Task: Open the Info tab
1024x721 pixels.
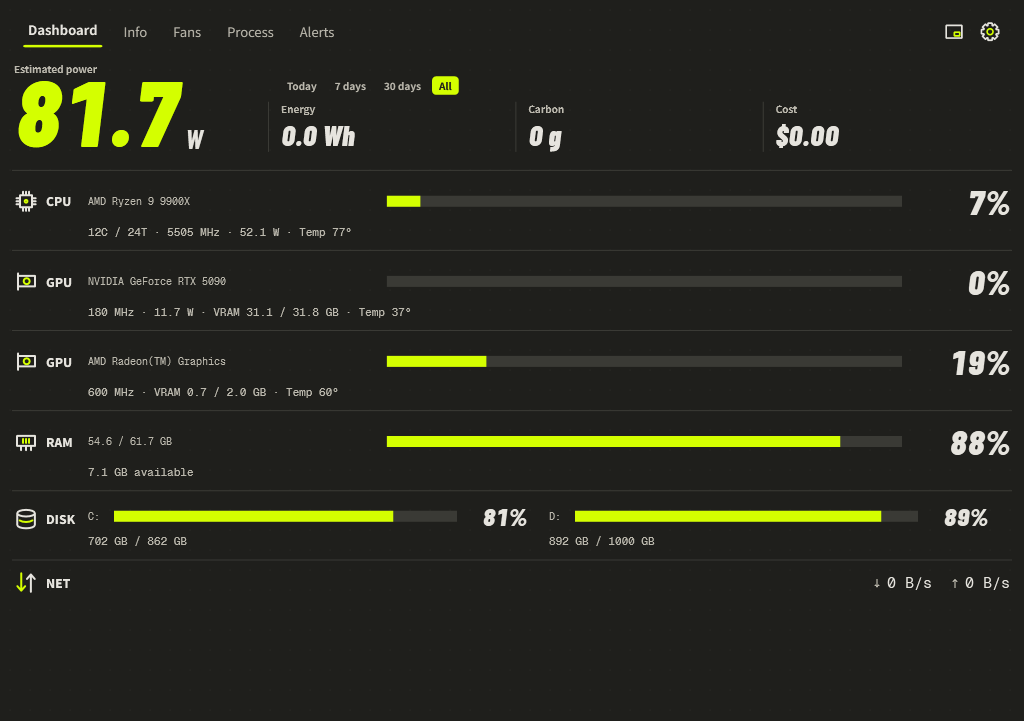Action: [135, 32]
